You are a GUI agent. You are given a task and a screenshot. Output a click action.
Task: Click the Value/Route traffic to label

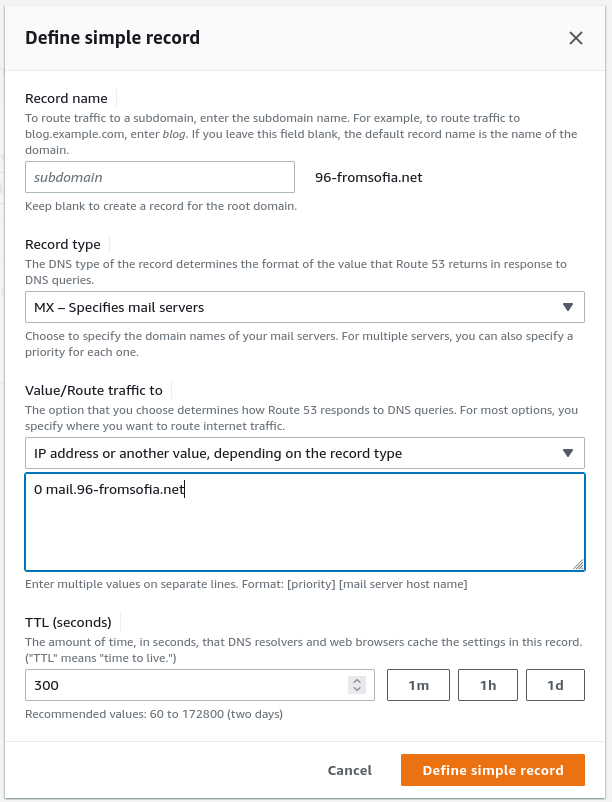[93, 390]
